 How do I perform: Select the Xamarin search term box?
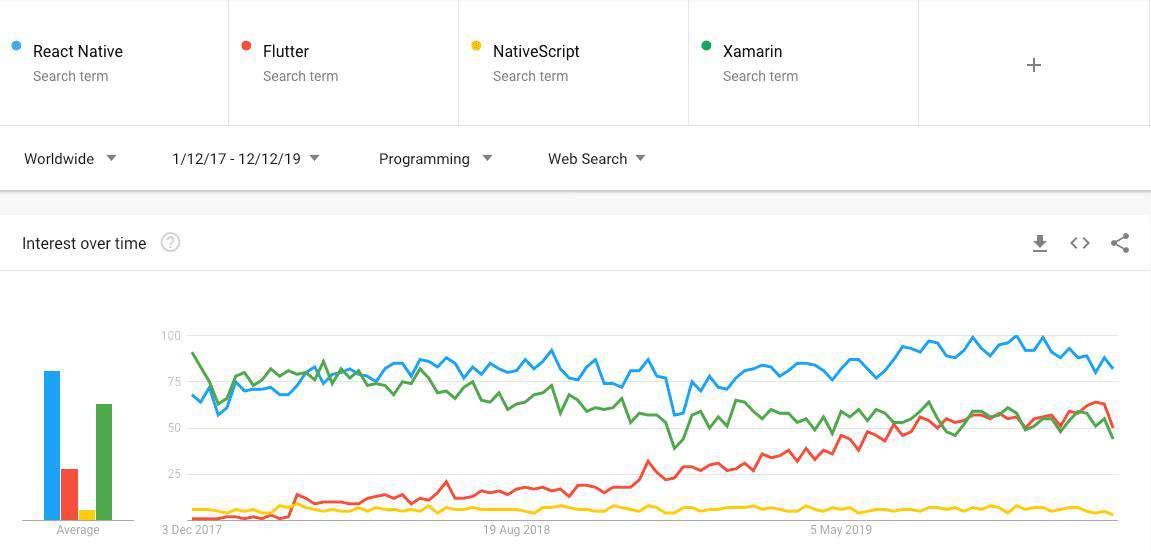pyautogui.click(x=803, y=62)
